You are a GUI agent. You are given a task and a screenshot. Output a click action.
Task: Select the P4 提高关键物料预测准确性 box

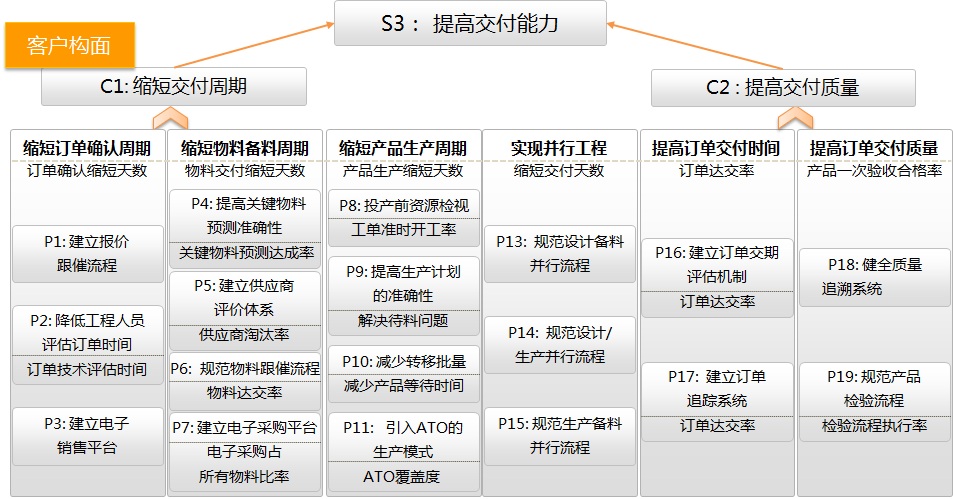click(x=245, y=215)
